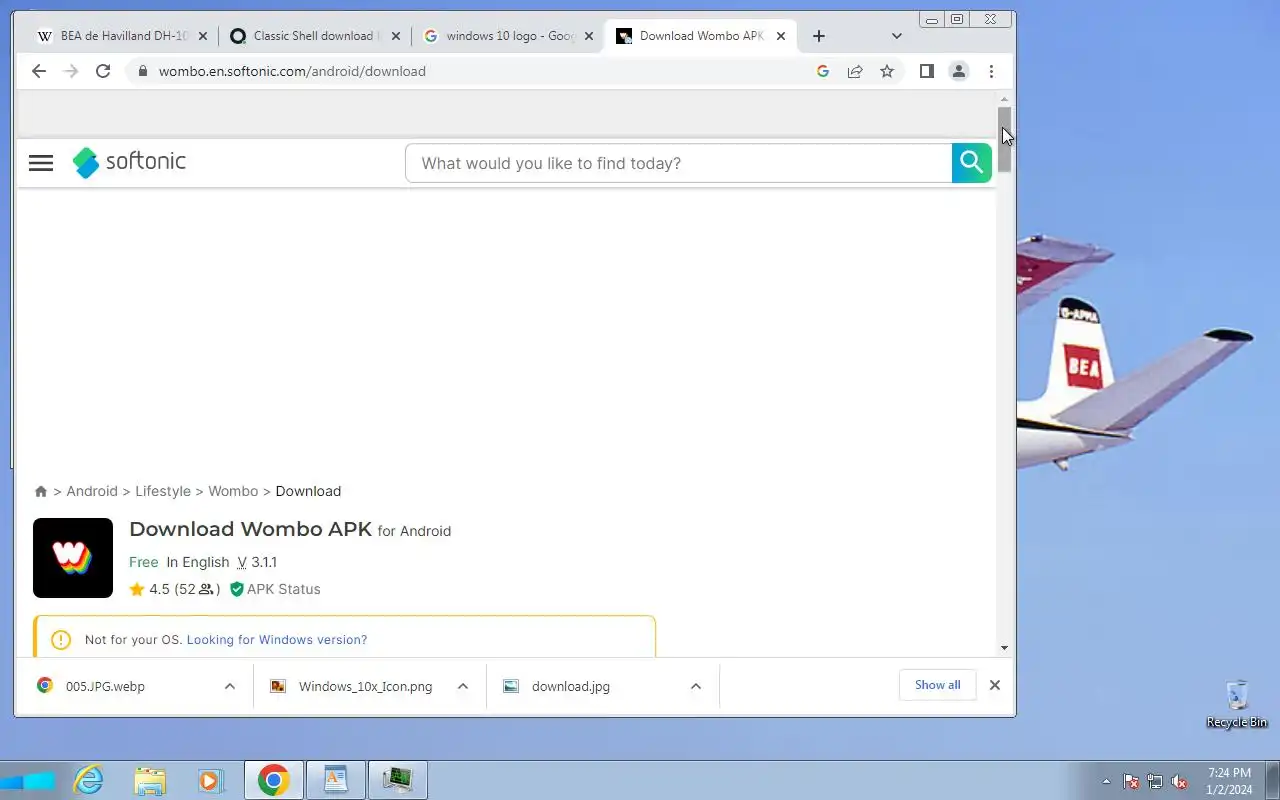Click the green APK Status shield icon
The height and width of the screenshot is (800, 1280).
[237, 589]
